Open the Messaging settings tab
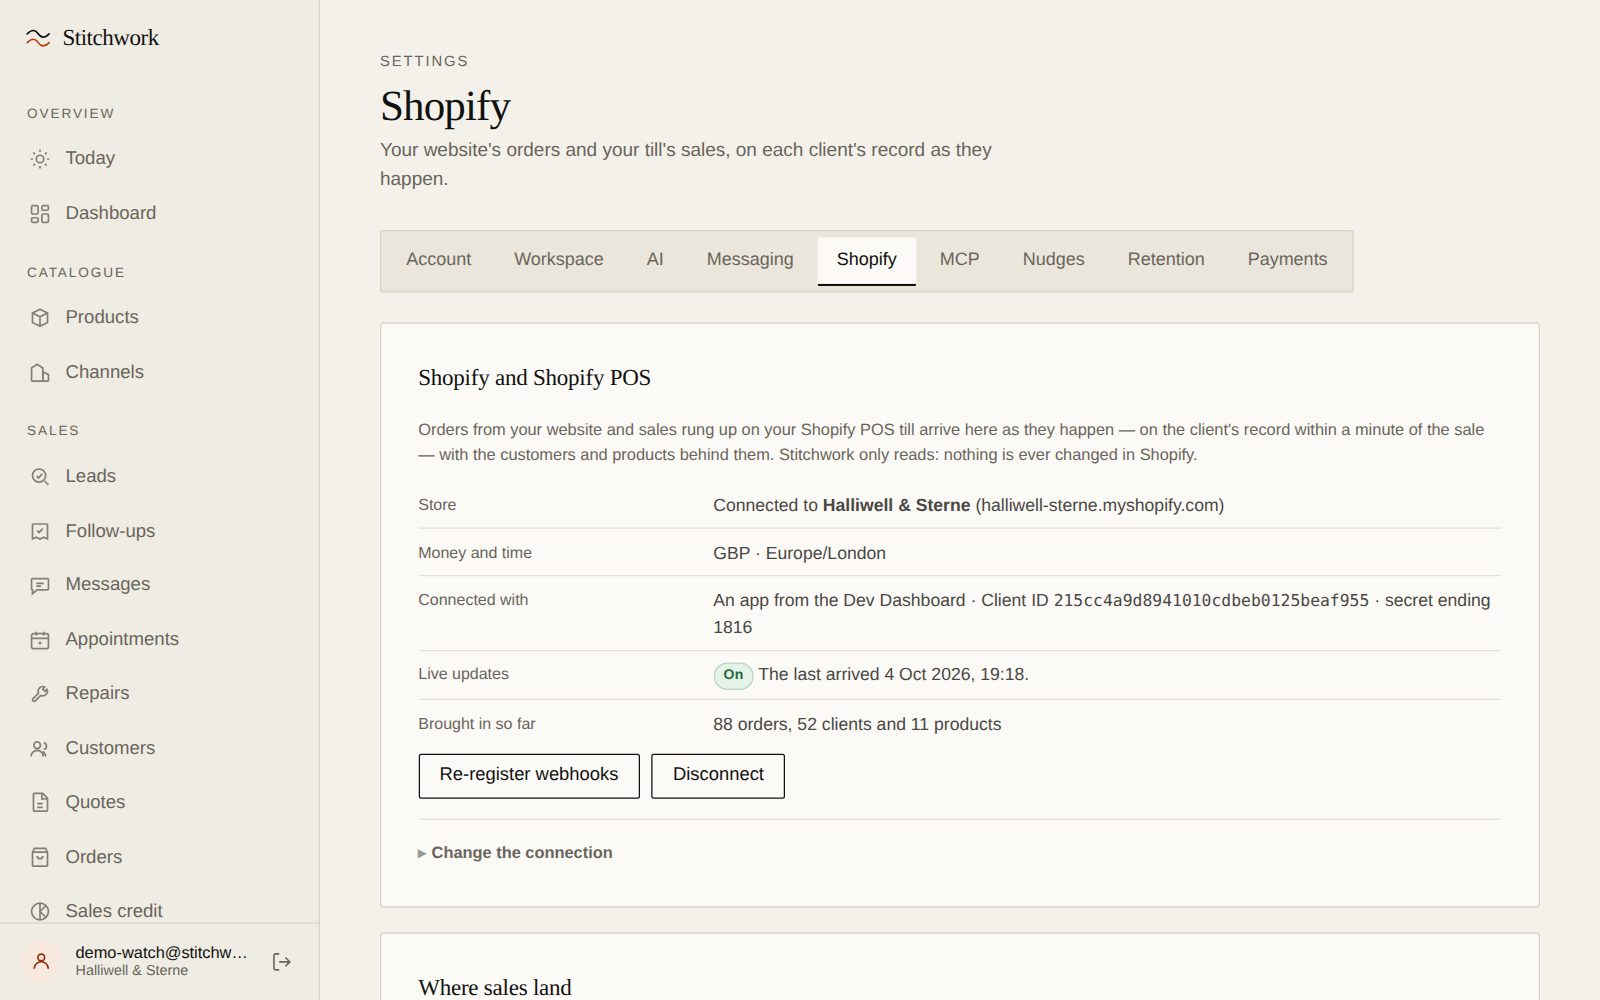Screen dimensions: 1600x1000 point(750,260)
